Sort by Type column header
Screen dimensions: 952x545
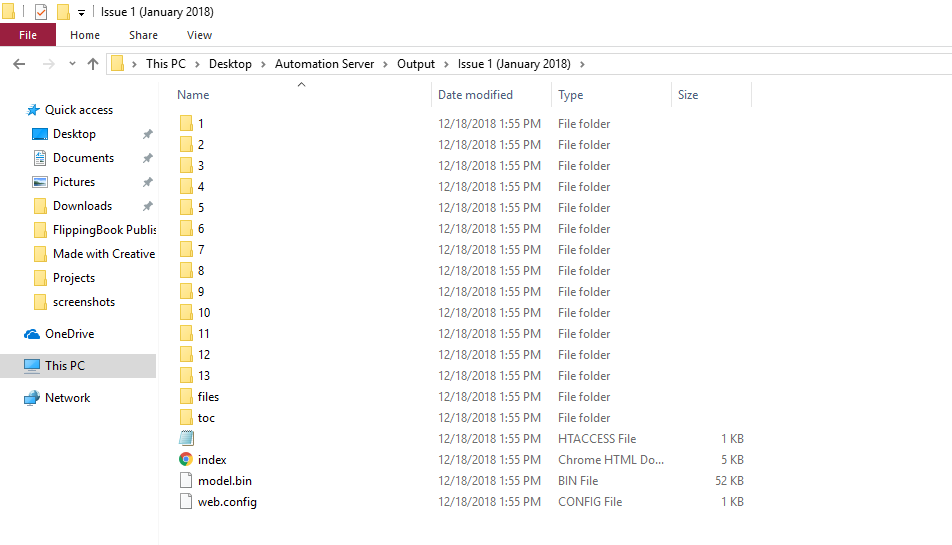(x=571, y=95)
